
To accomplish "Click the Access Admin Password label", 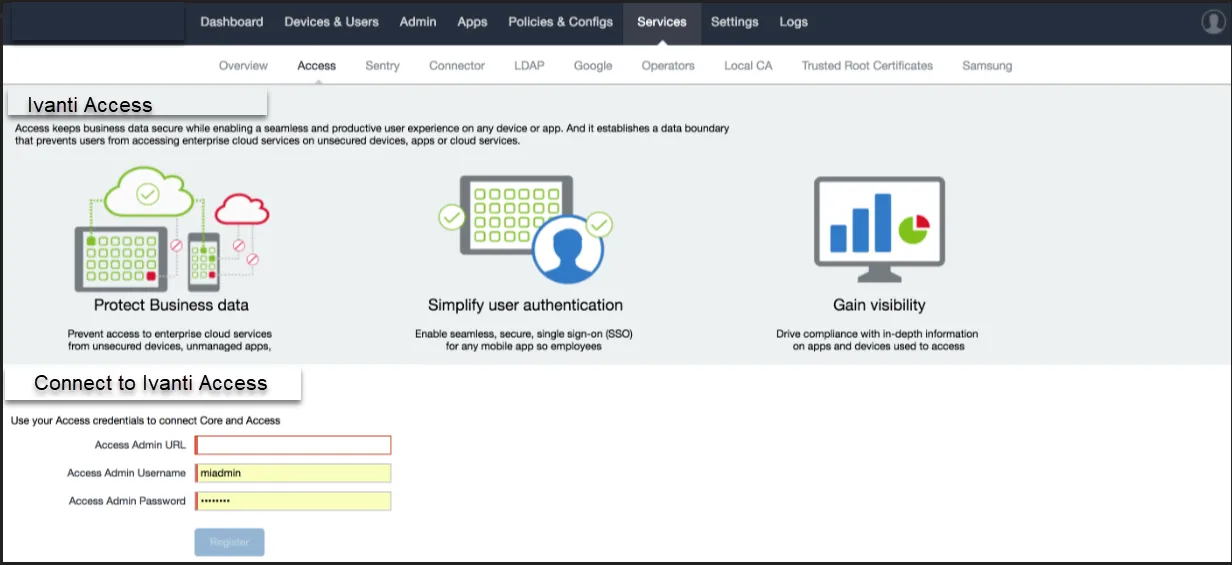I will point(127,501).
